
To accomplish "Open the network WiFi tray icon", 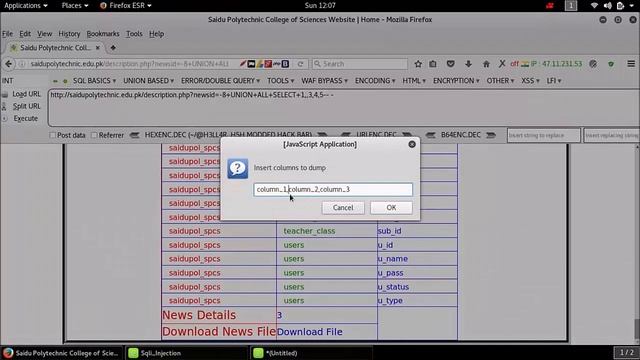I will pos(594,6).
